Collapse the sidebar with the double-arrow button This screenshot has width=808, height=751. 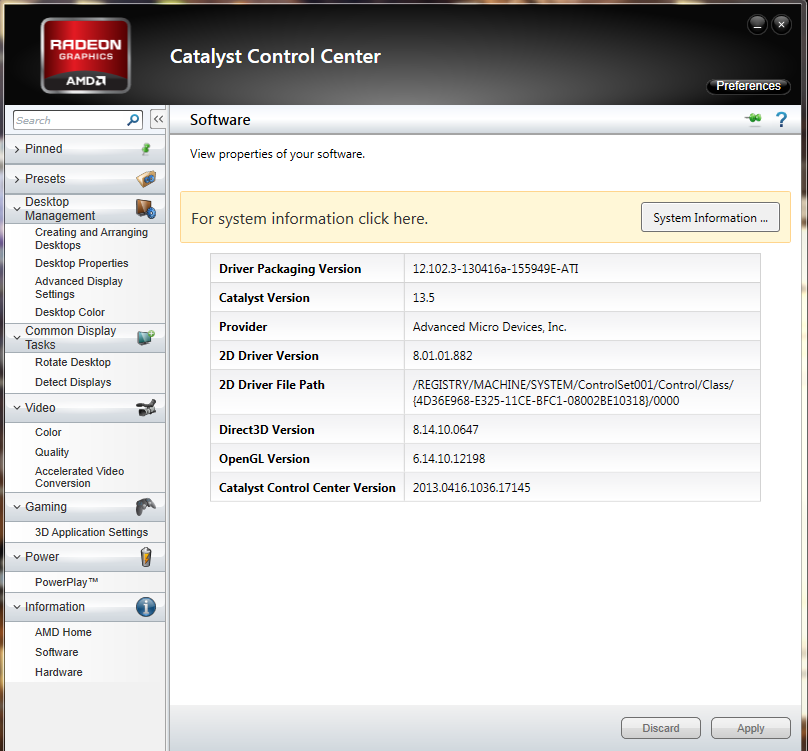coord(158,120)
